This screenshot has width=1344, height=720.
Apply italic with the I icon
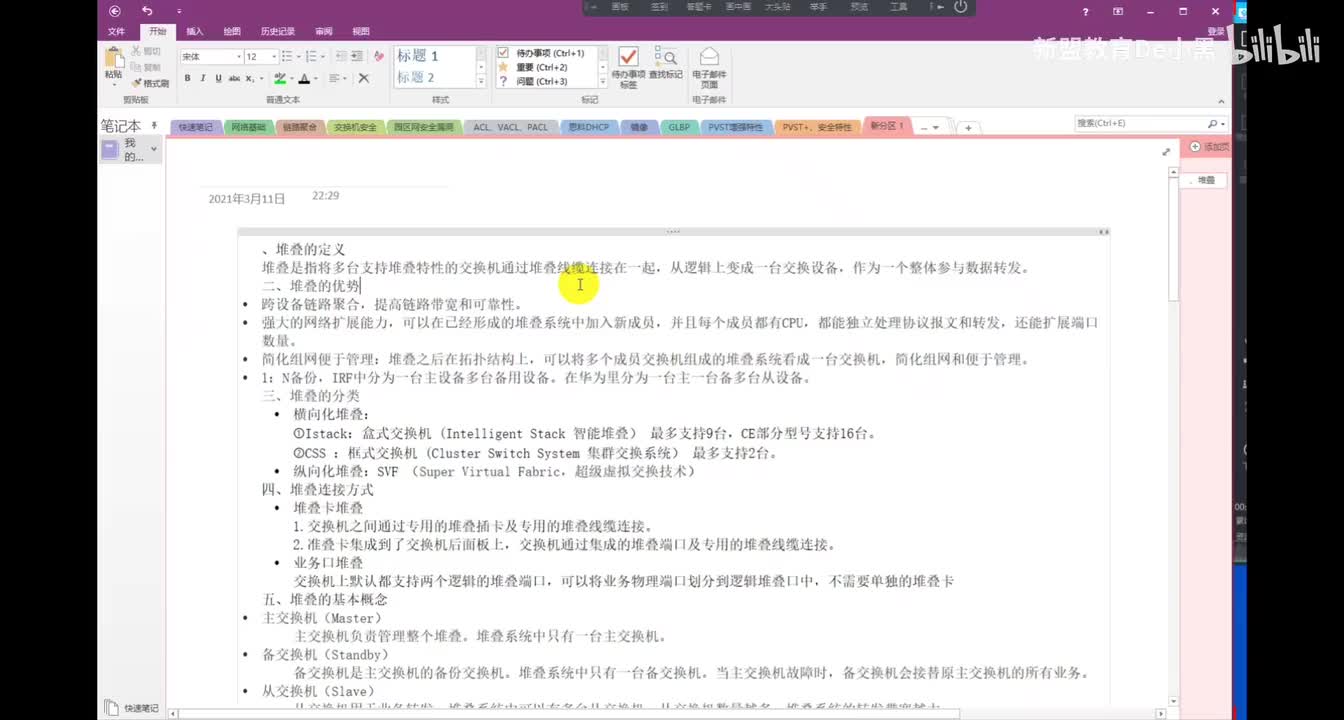point(203,78)
